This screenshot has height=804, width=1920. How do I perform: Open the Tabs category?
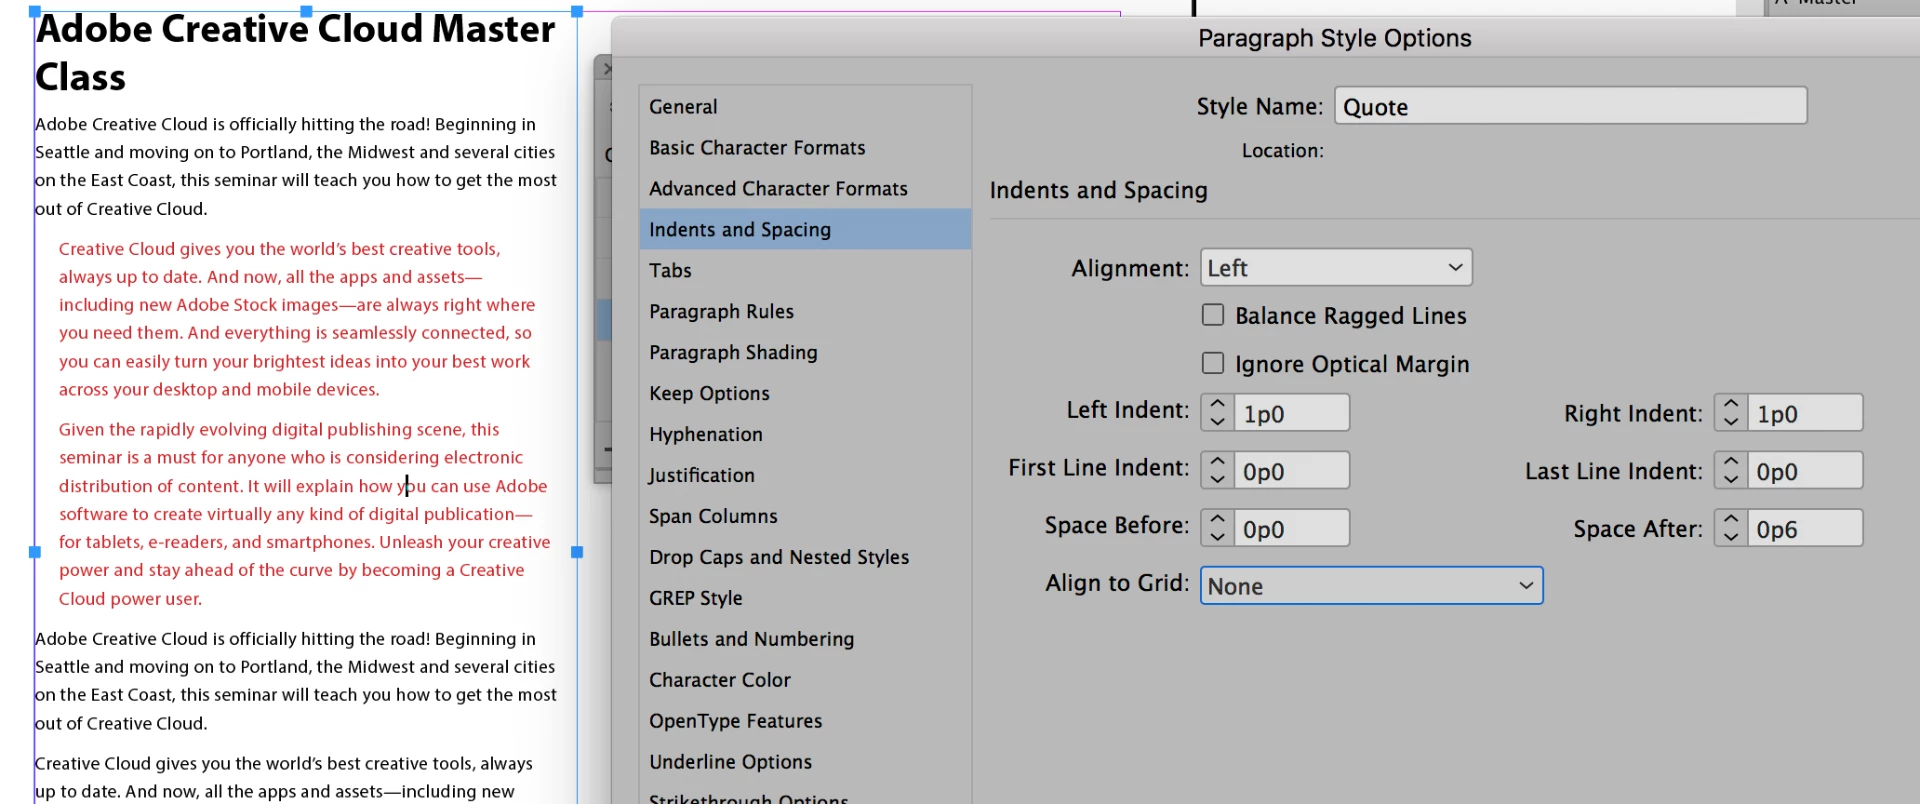point(805,271)
